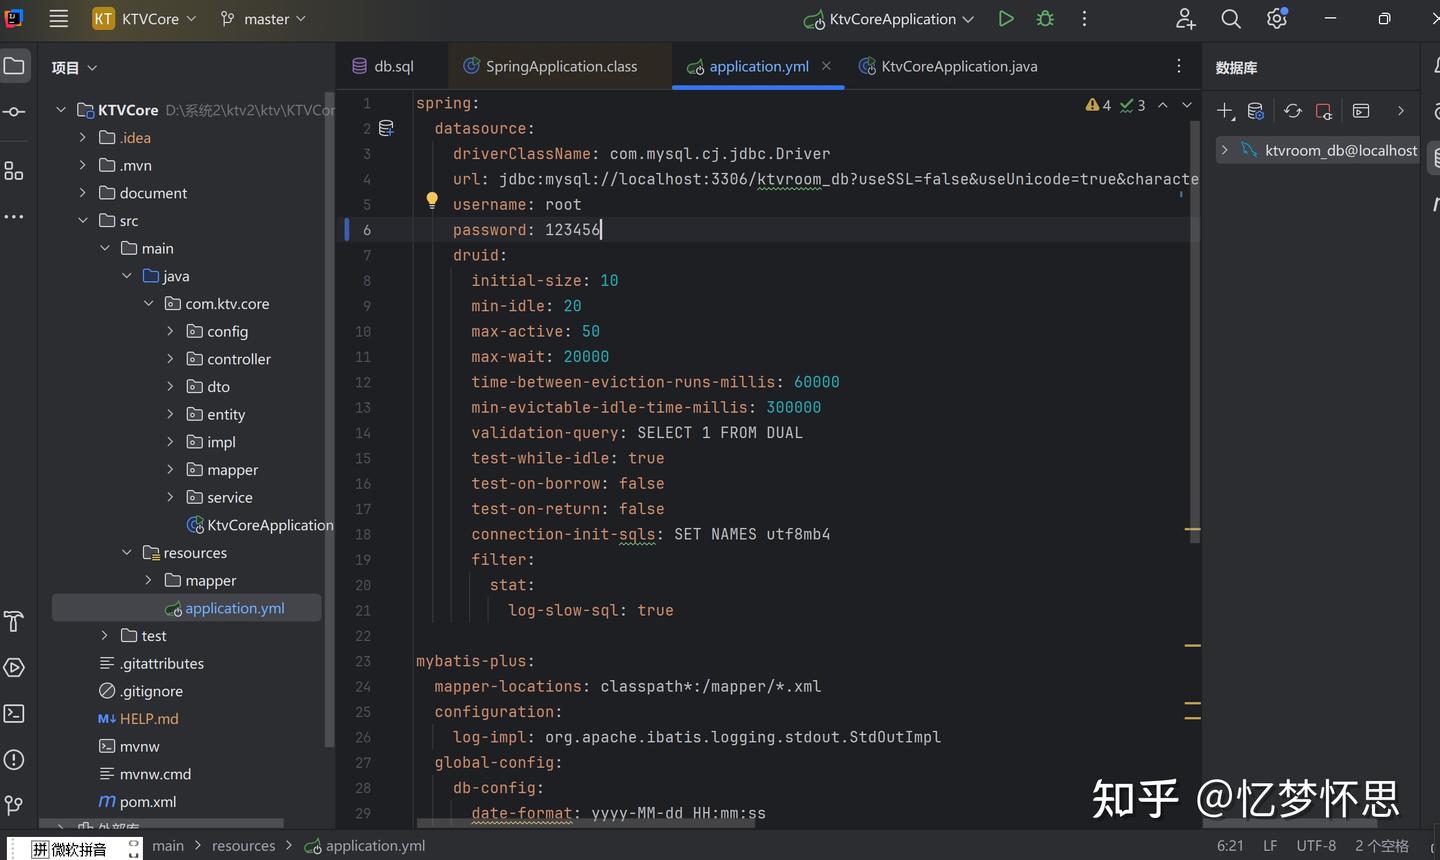Image resolution: width=1440 pixels, height=860 pixels.
Task: Open Data Source Properties in Database panel
Action: [1257, 111]
